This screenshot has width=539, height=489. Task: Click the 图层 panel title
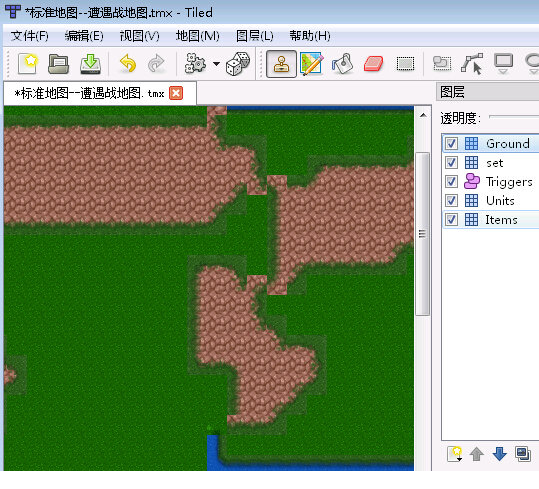click(452, 92)
